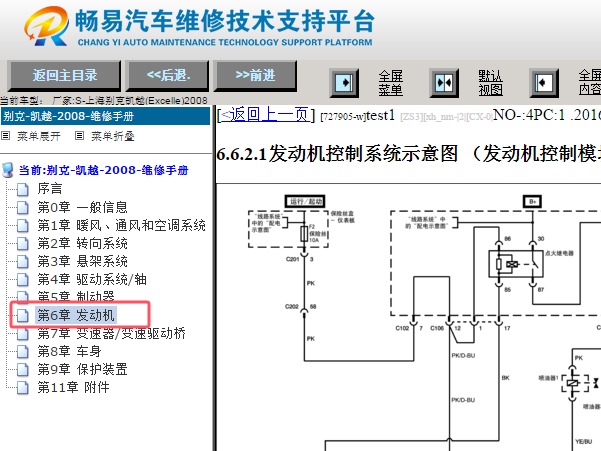601x451 pixels.
Task: Click the C202 connector label
Action: pos(292,307)
